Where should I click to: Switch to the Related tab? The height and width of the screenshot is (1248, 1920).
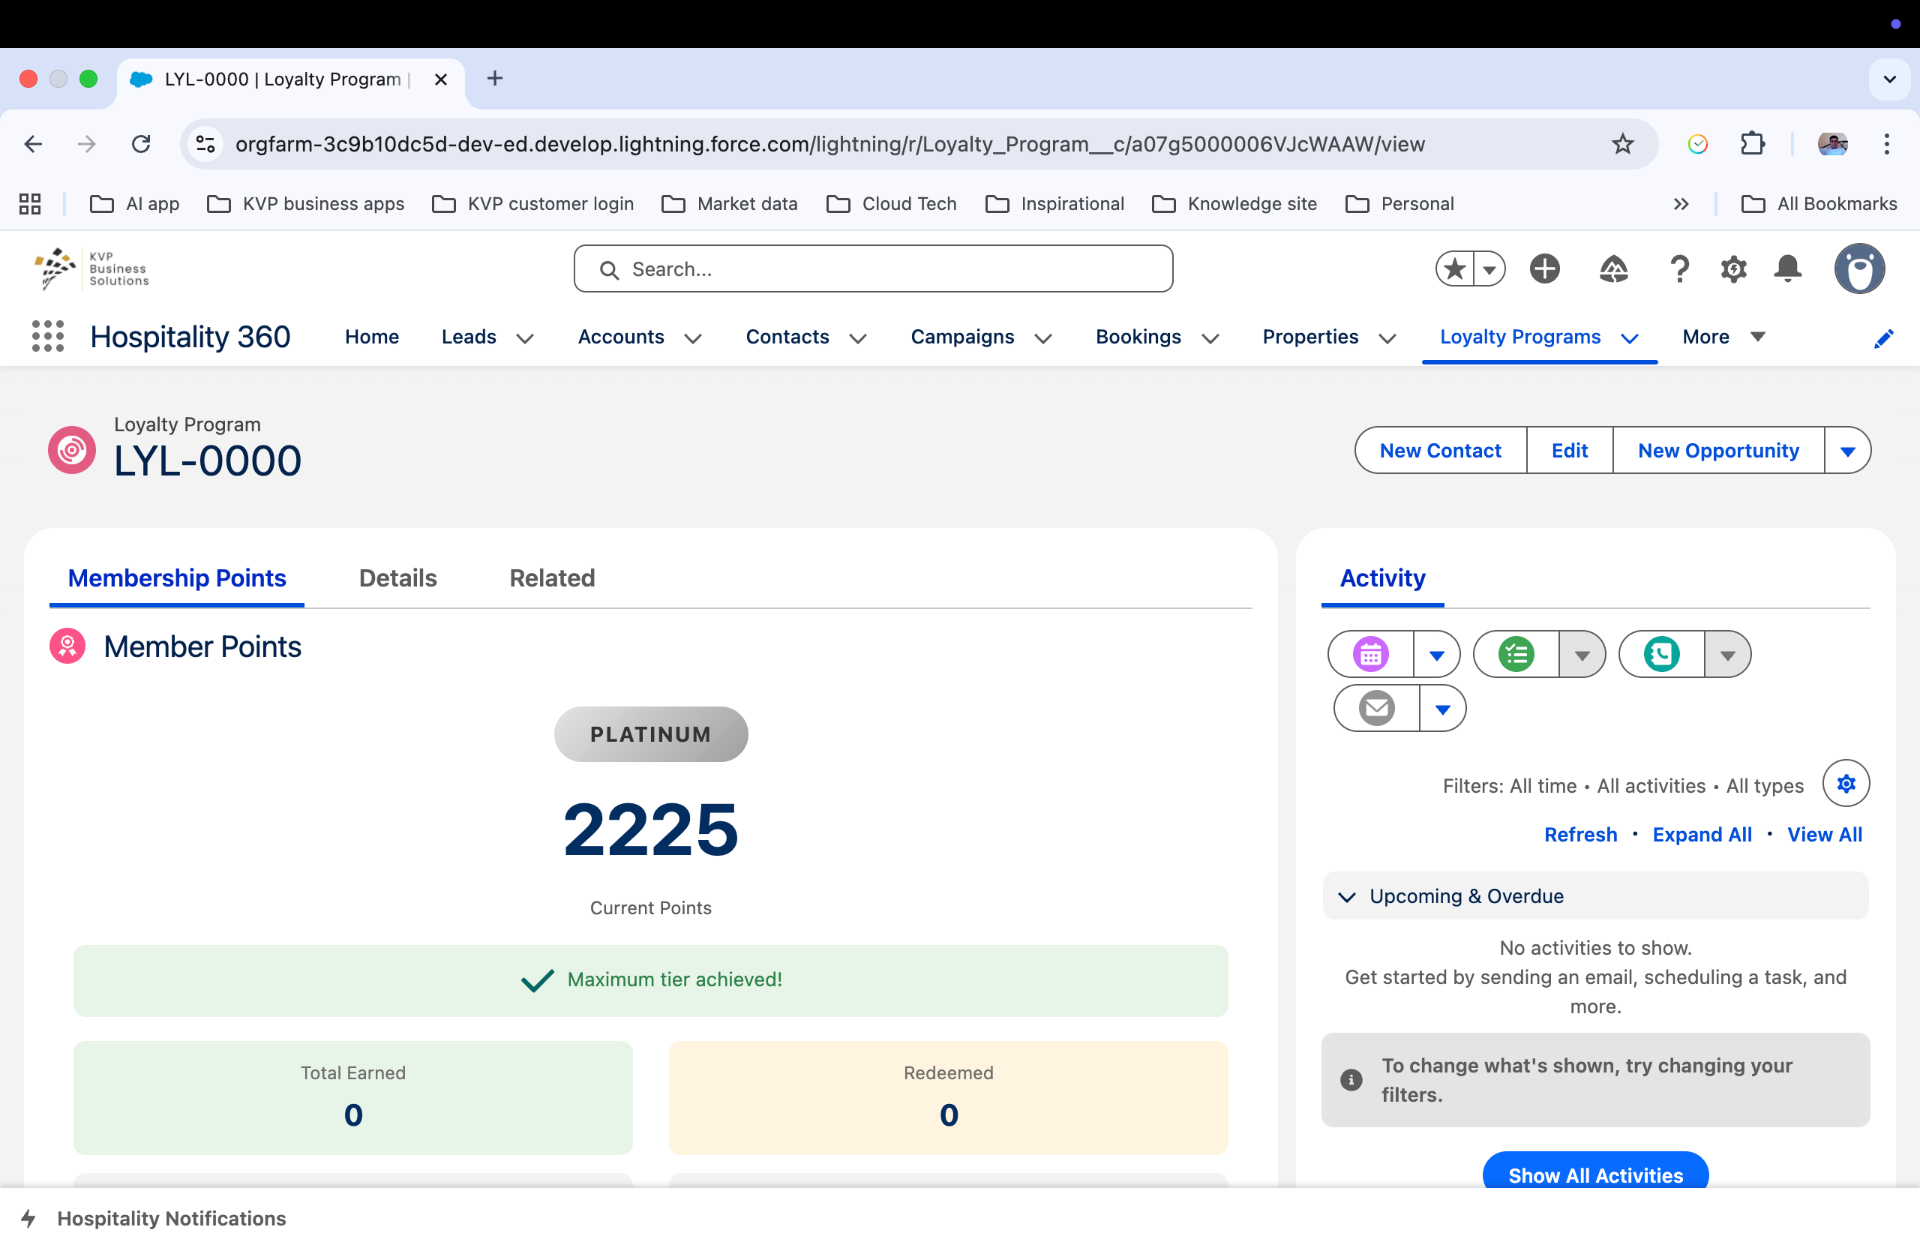[x=552, y=578]
